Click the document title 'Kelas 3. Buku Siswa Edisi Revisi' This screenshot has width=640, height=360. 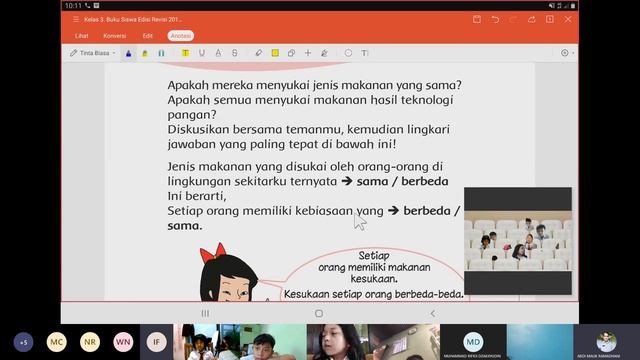pyautogui.click(x=133, y=19)
